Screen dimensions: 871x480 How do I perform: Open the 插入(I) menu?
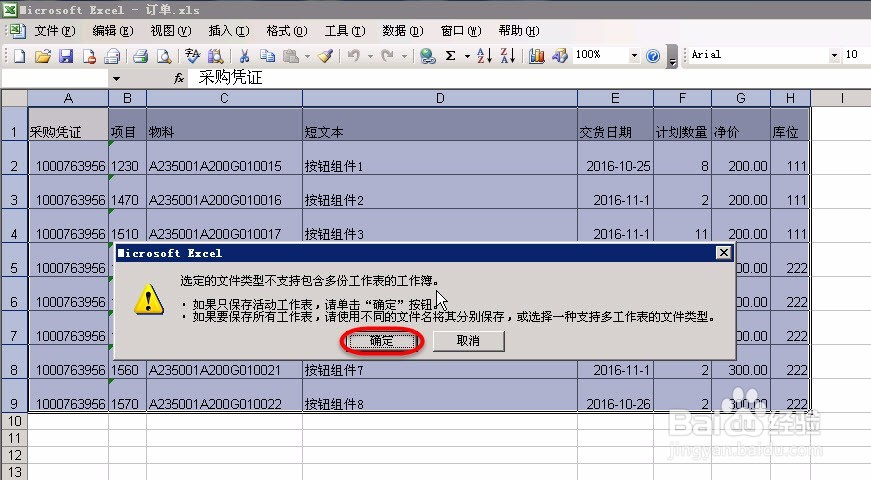[x=228, y=31]
